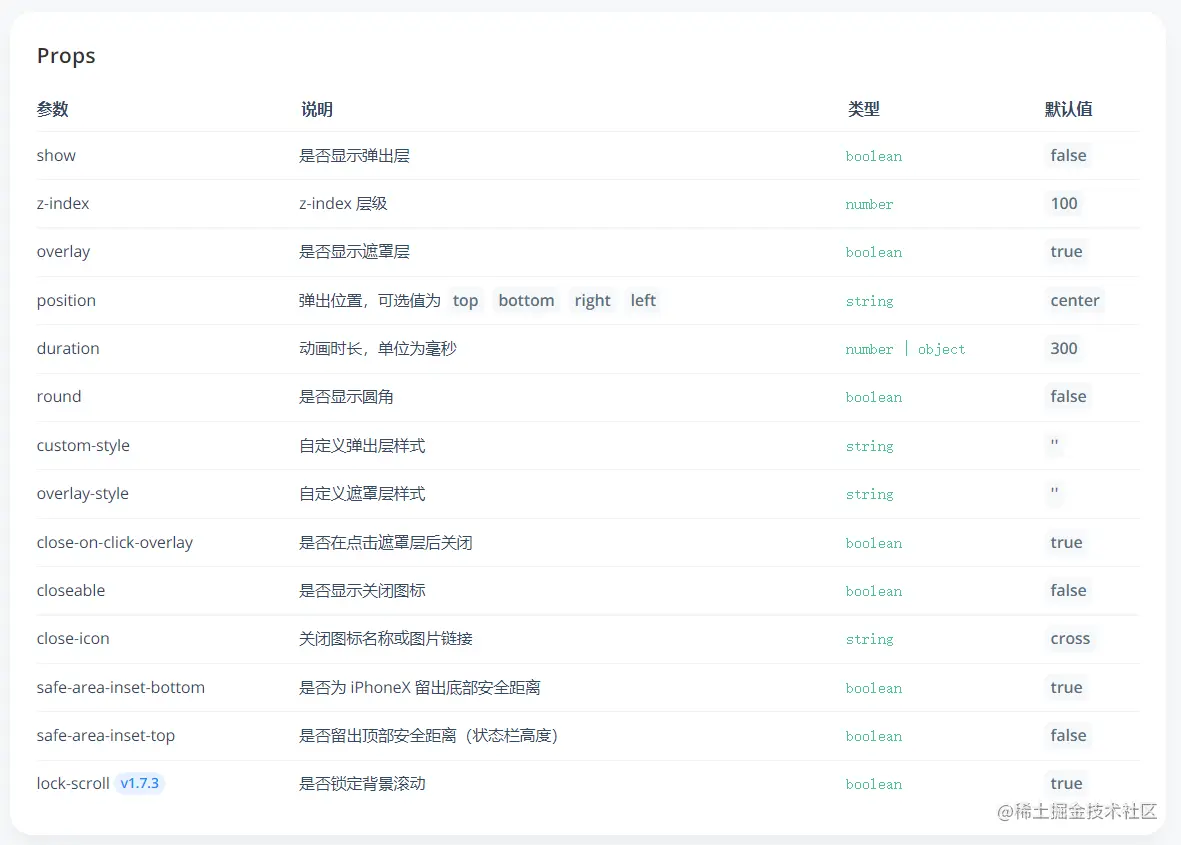Click the closeable parameter name
This screenshot has height=845, width=1181.
(71, 590)
